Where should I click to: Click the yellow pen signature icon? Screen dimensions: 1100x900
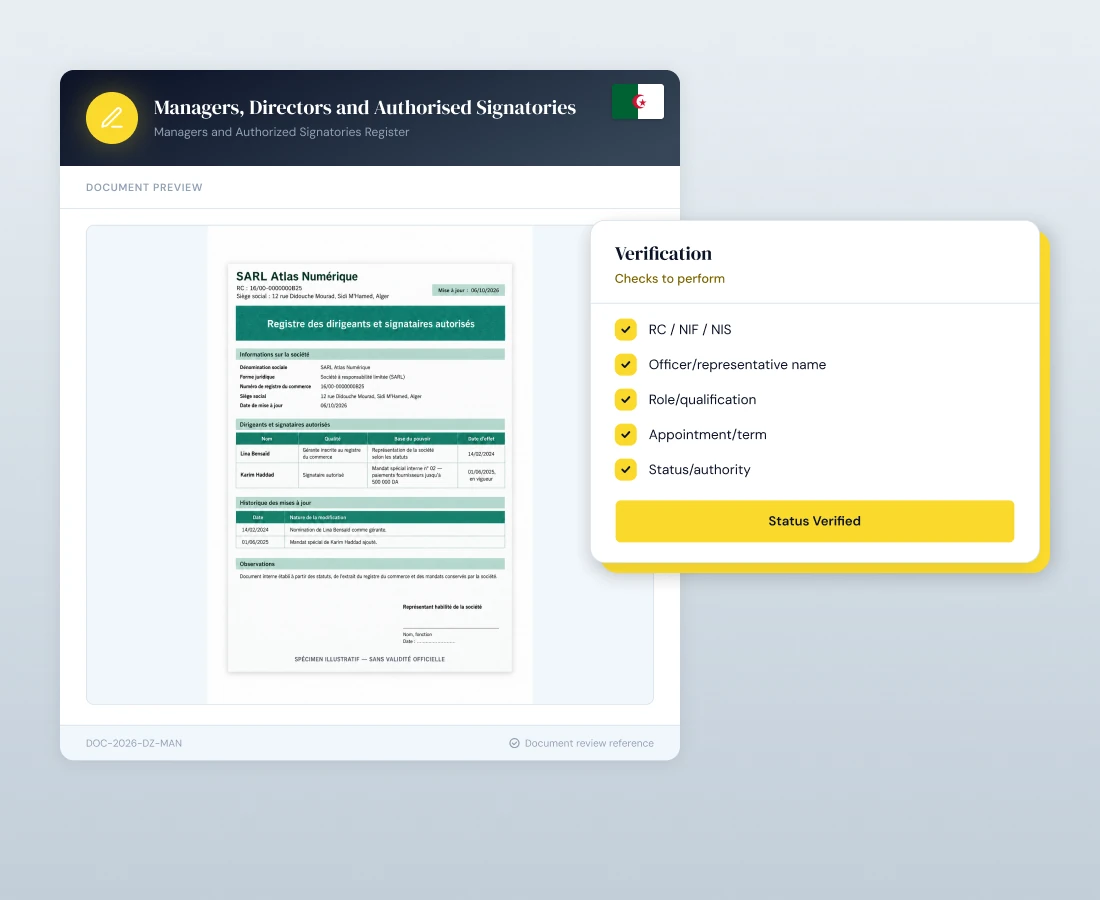point(112,118)
